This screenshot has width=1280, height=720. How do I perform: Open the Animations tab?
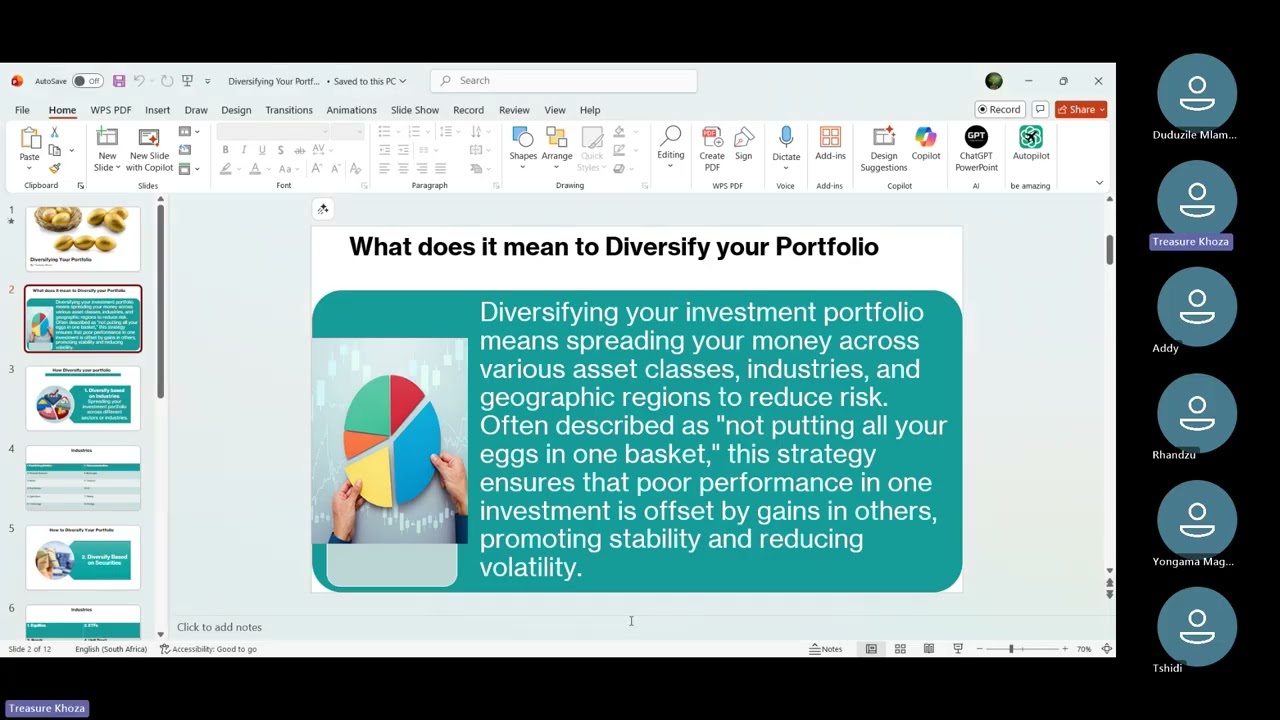coord(351,110)
